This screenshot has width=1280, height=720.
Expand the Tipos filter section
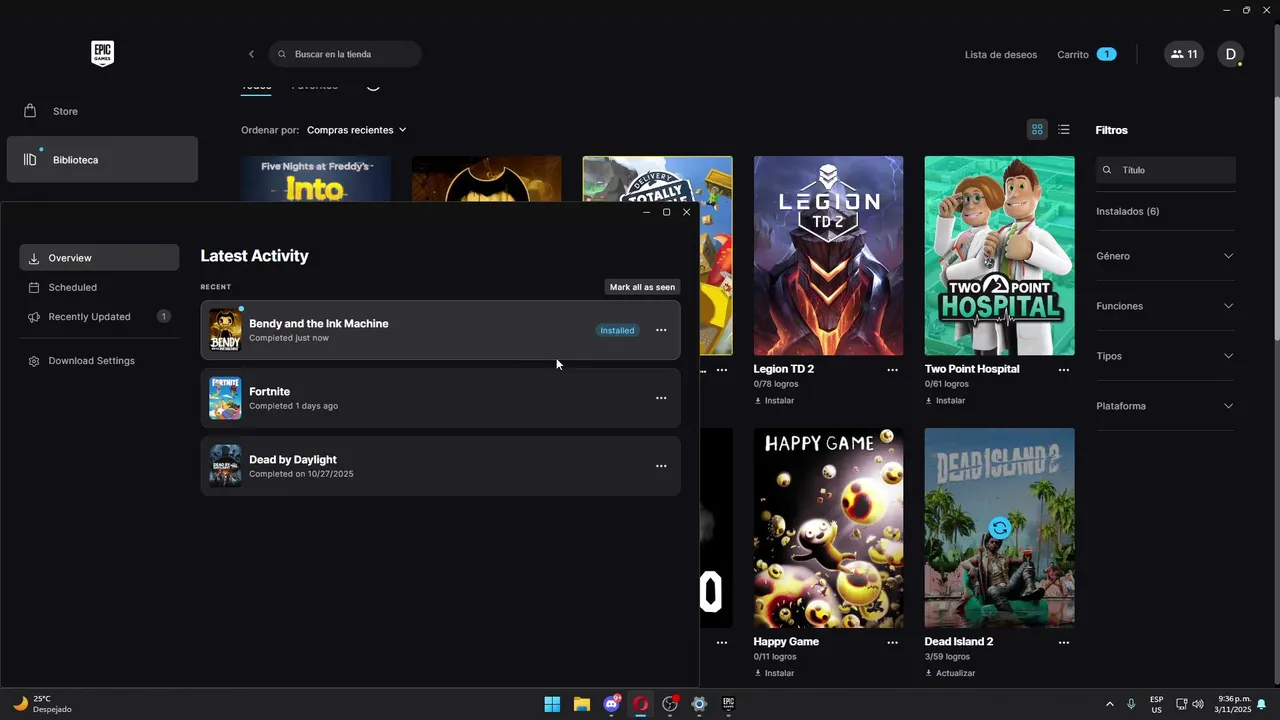(x=1165, y=356)
